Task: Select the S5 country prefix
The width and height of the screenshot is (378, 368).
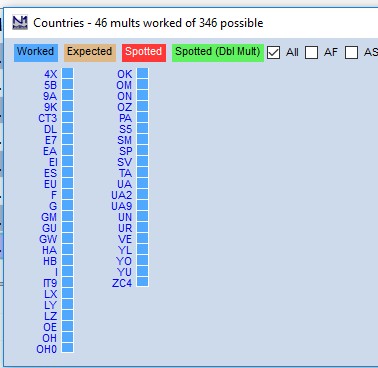Action: coord(125,129)
